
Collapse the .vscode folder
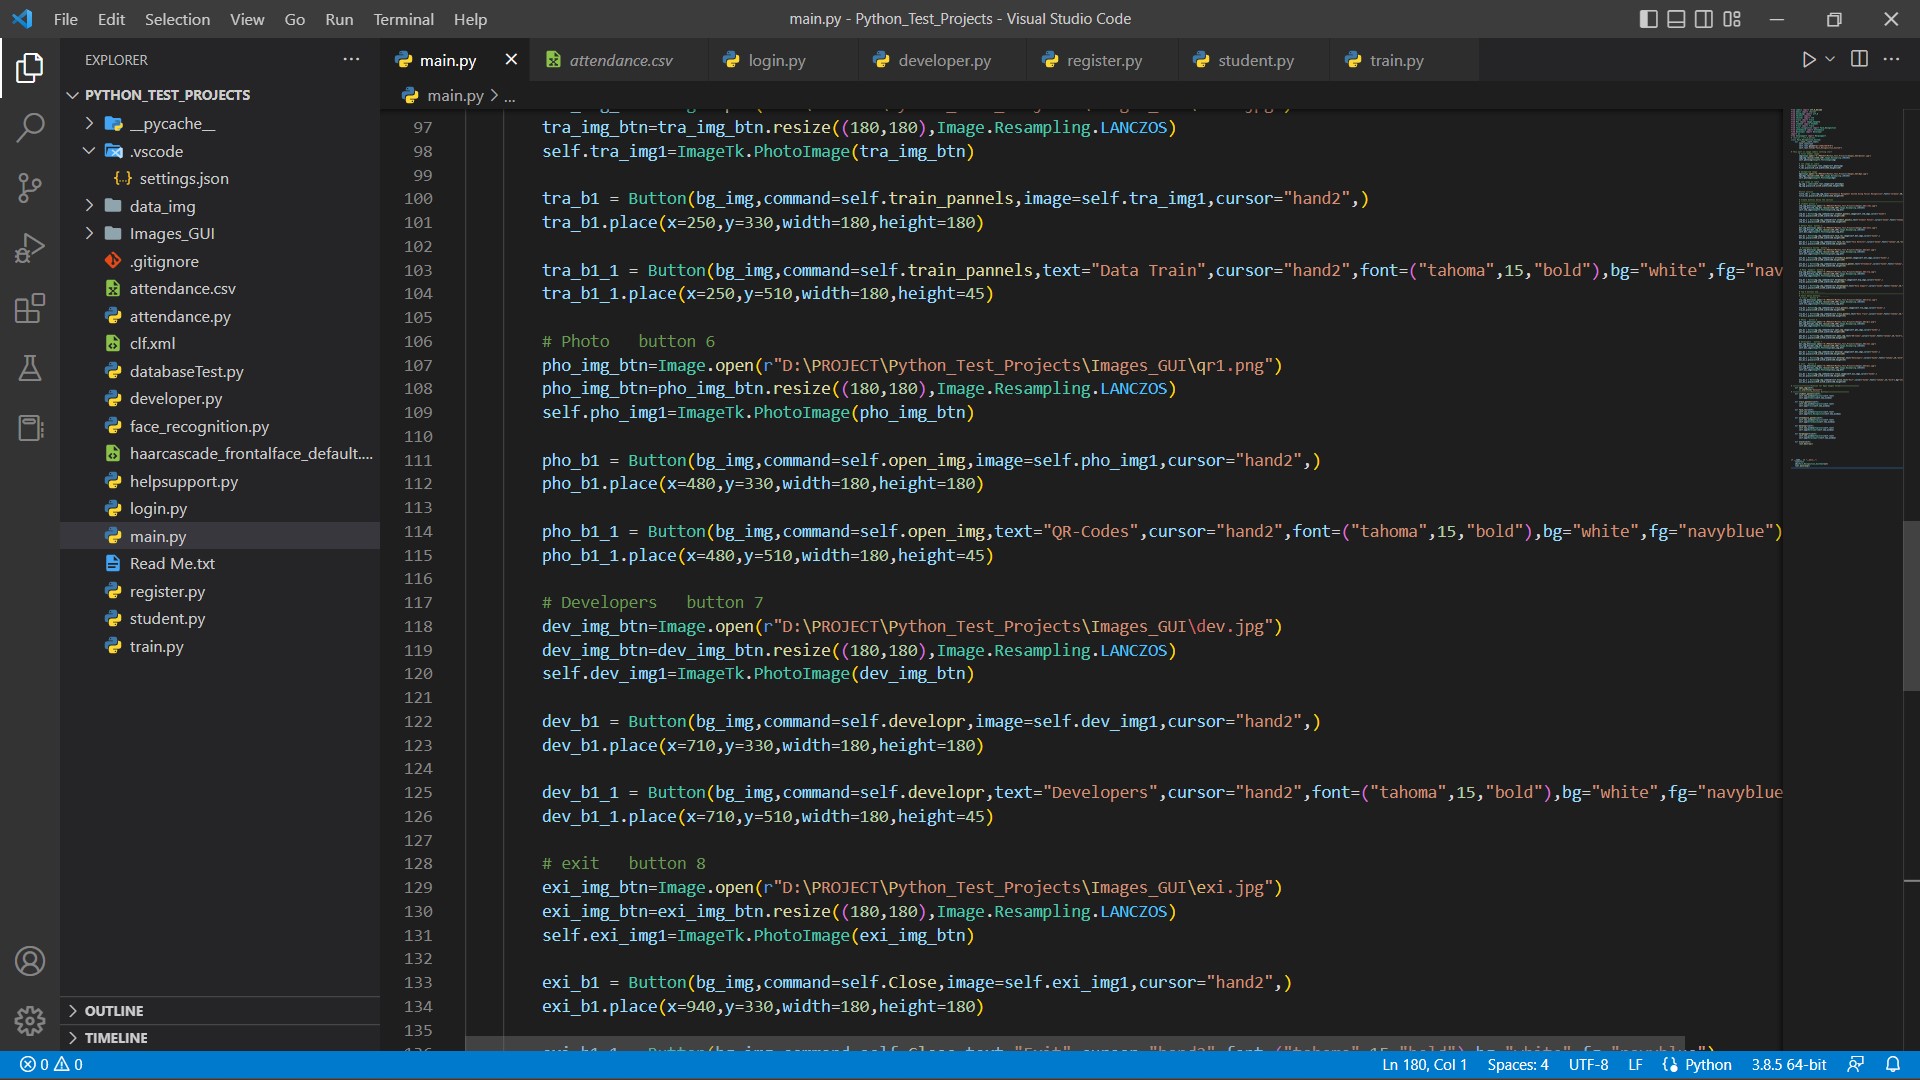pyautogui.click(x=156, y=151)
